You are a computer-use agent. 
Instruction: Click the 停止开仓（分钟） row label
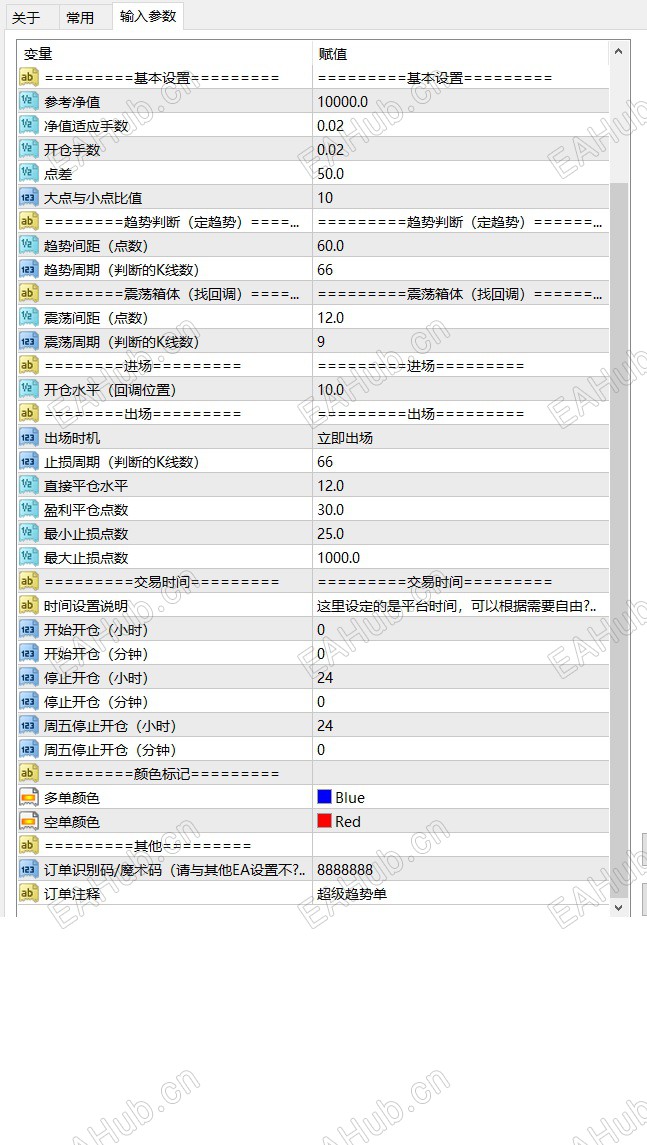pyautogui.click(x=96, y=702)
